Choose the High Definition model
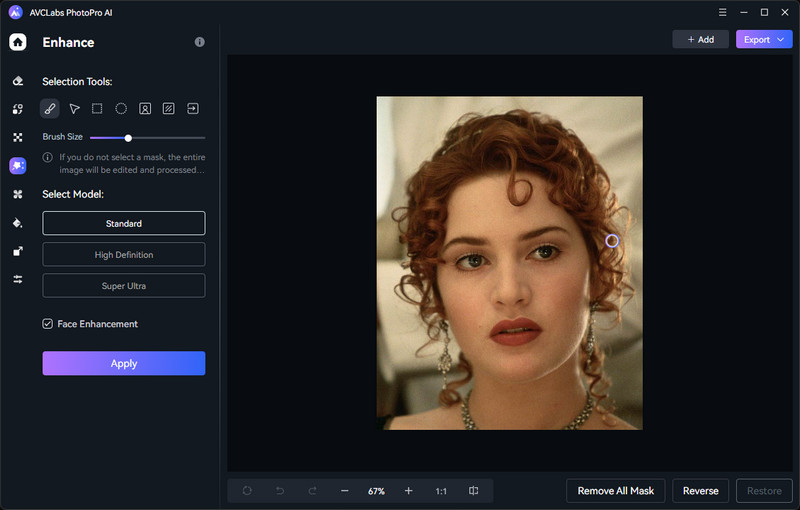800x510 pixels. tap(124, 254)
